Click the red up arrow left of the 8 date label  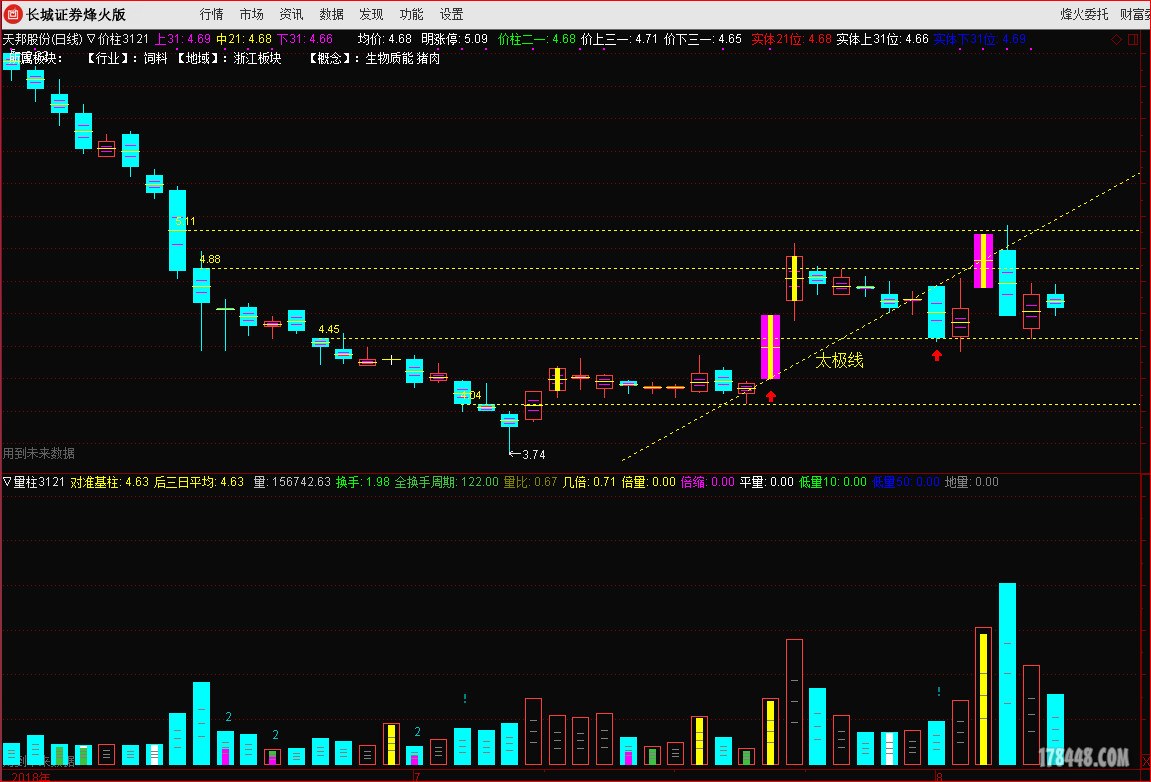pos(937,355)
